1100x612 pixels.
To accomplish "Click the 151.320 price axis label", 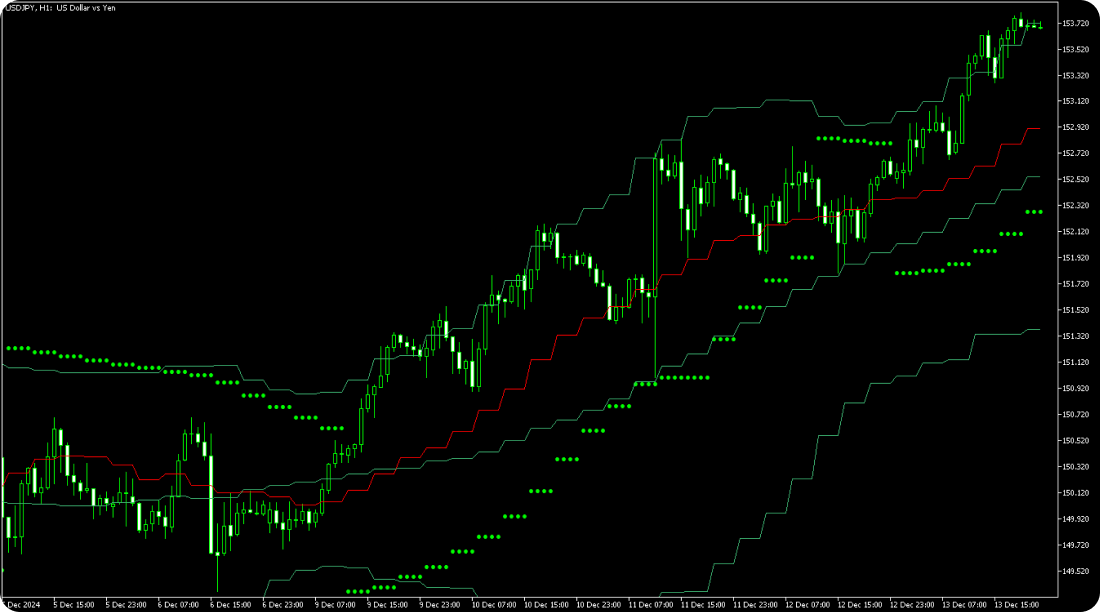I will 1075,336.
